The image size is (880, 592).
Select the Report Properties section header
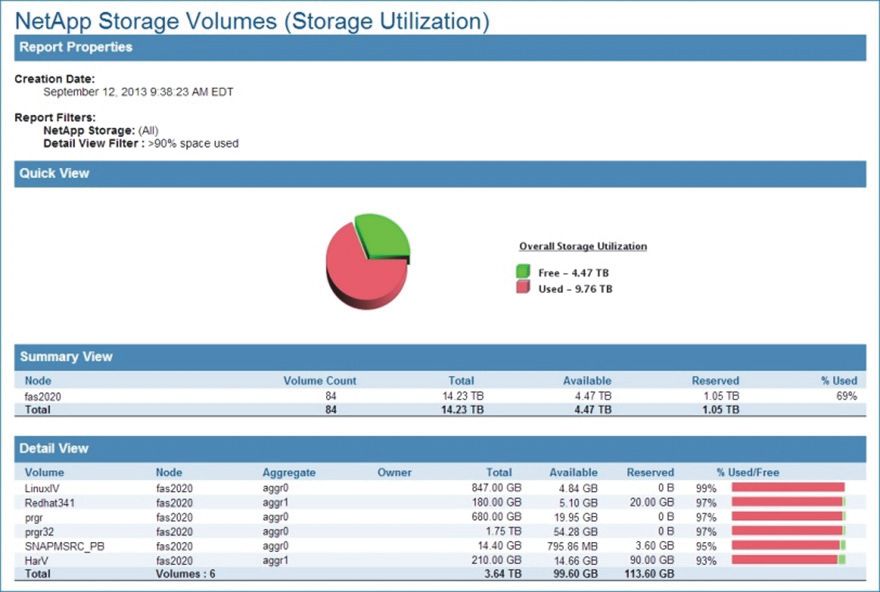coord(440,48)
